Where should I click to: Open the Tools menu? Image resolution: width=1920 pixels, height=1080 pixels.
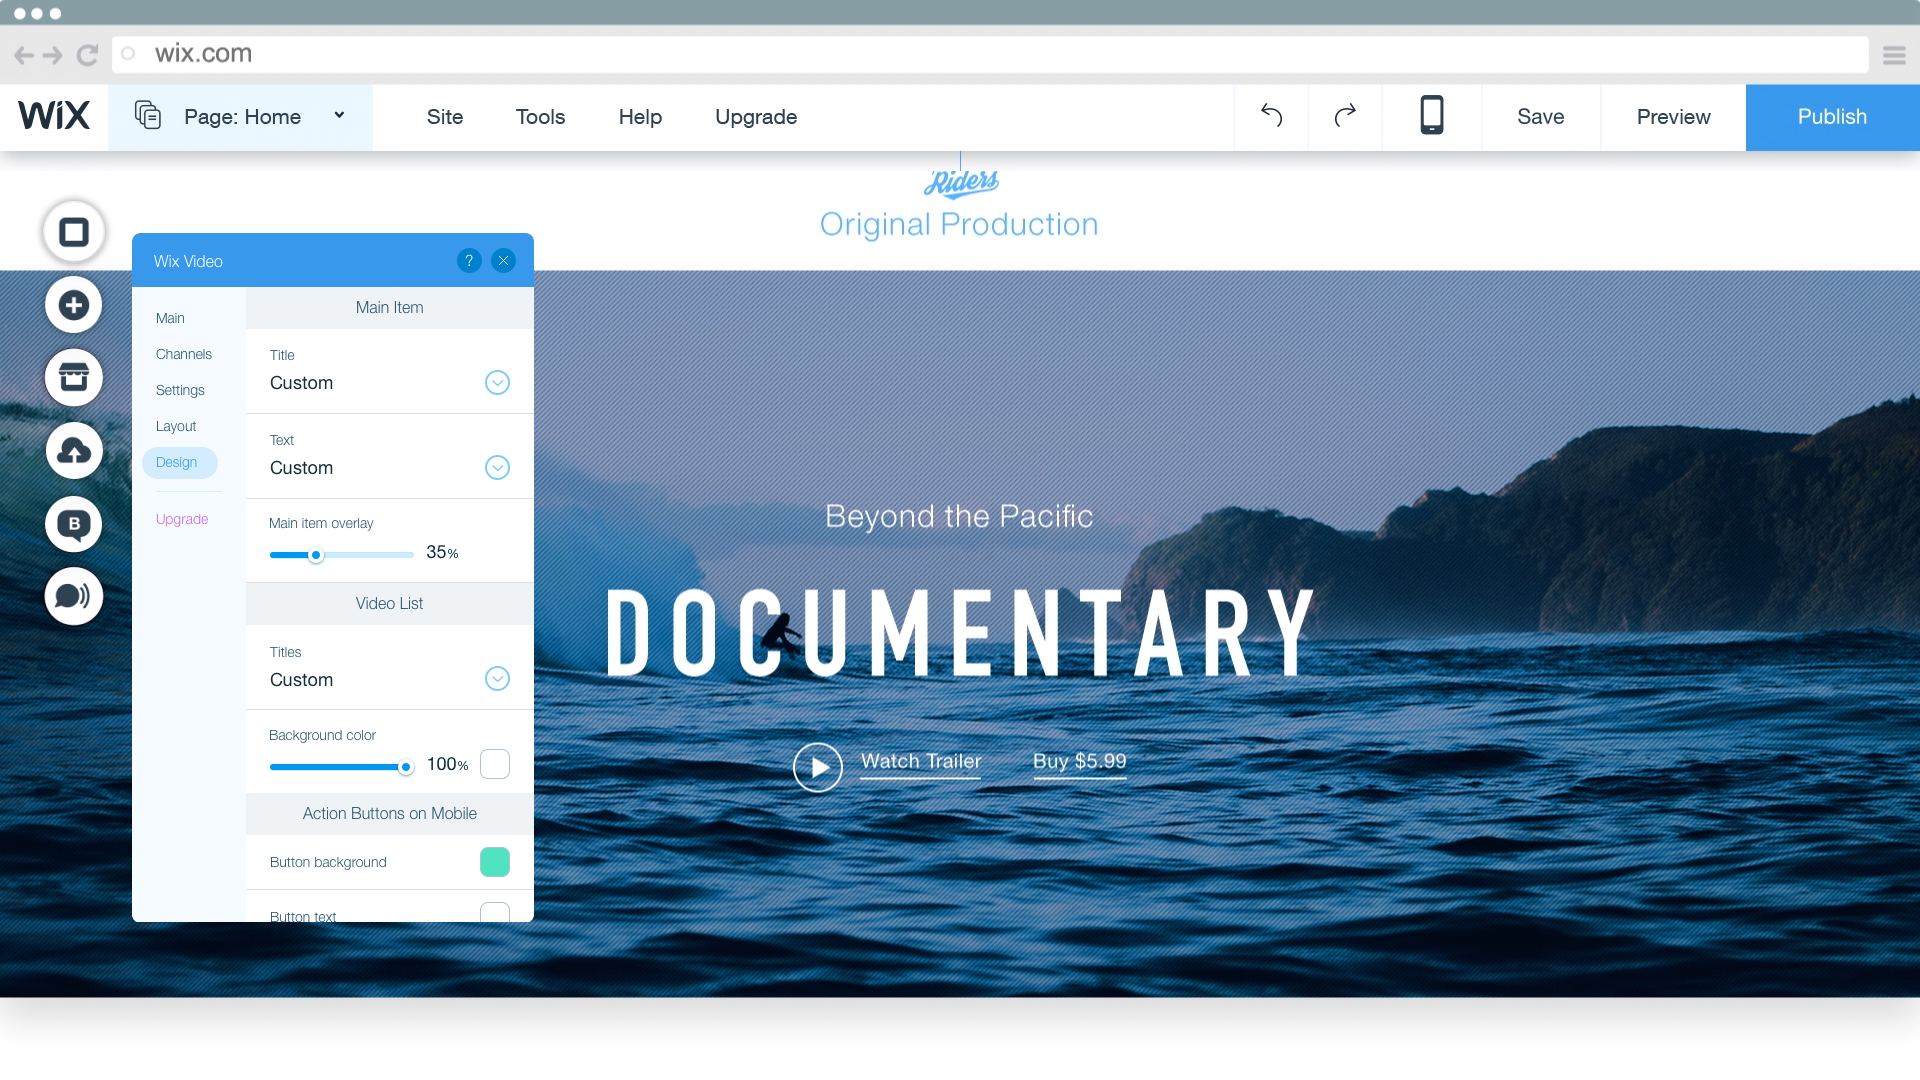pos(540,117)
